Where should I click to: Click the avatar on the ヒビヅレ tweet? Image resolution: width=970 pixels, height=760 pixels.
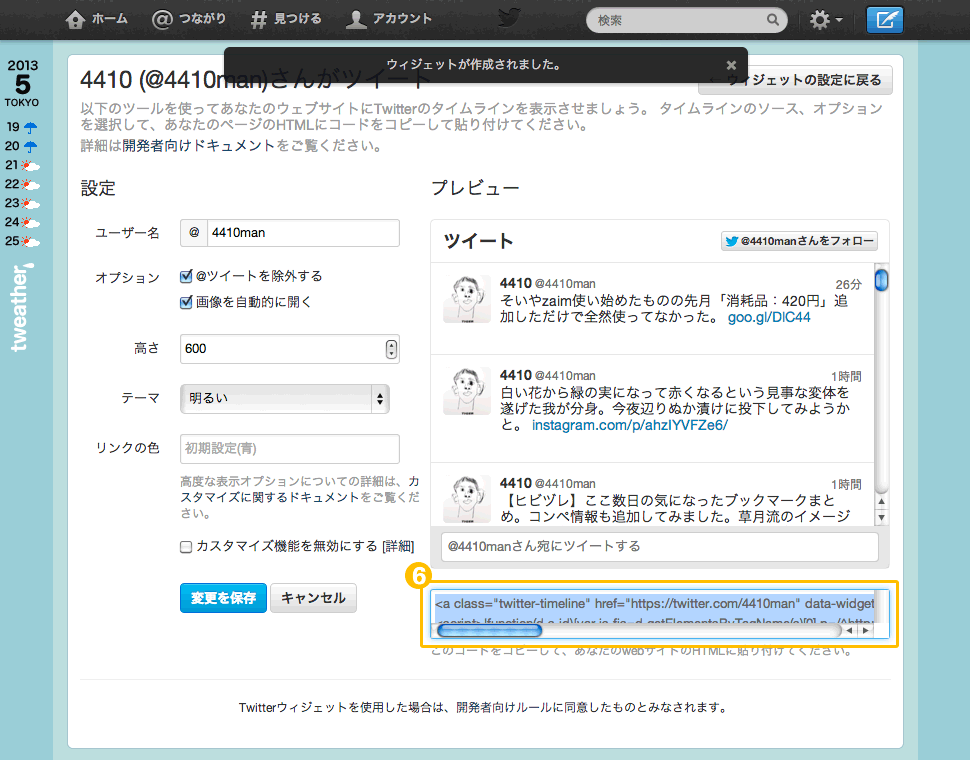[467, 499]
